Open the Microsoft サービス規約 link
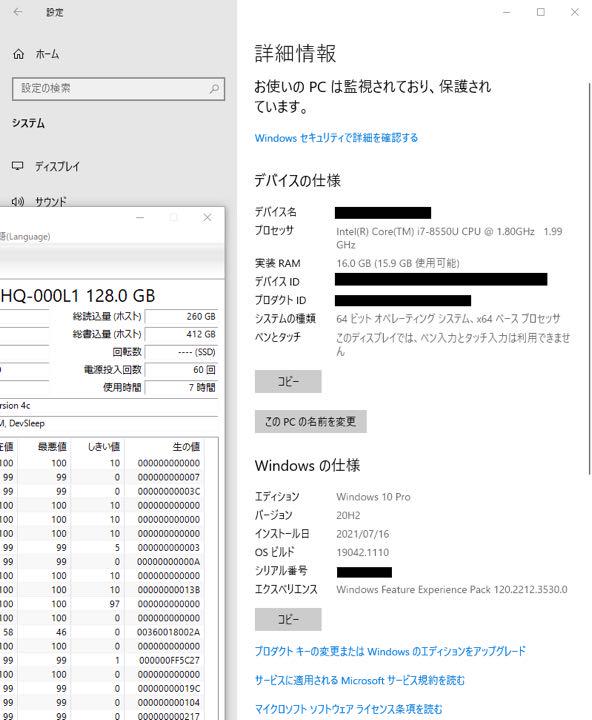The image size is (592, 720). pyautogui.click(x=360, y=680)
